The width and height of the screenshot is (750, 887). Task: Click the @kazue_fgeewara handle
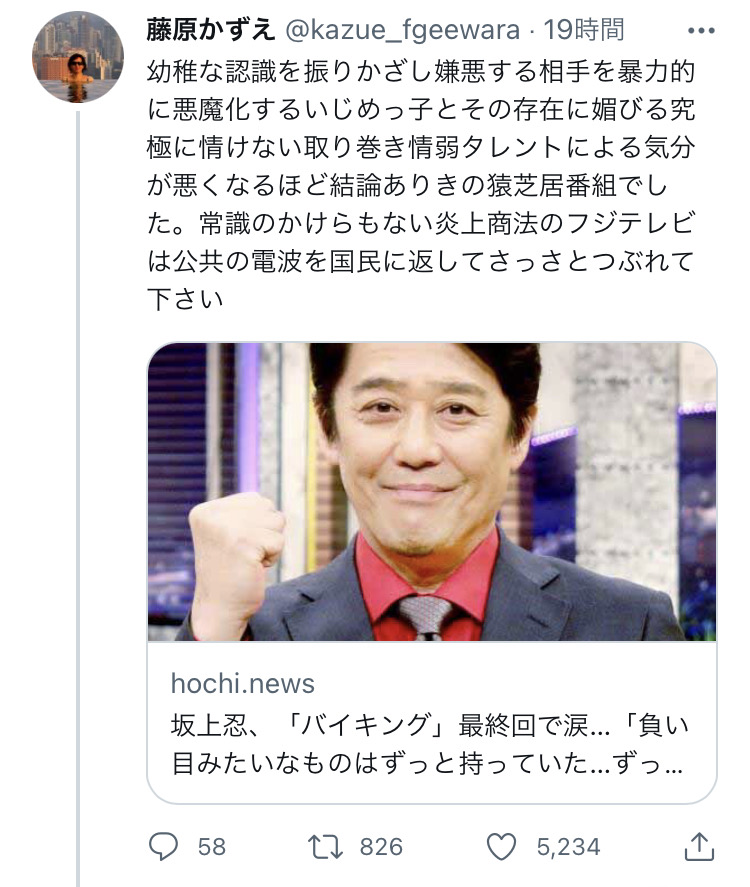[x=402, y=30]
